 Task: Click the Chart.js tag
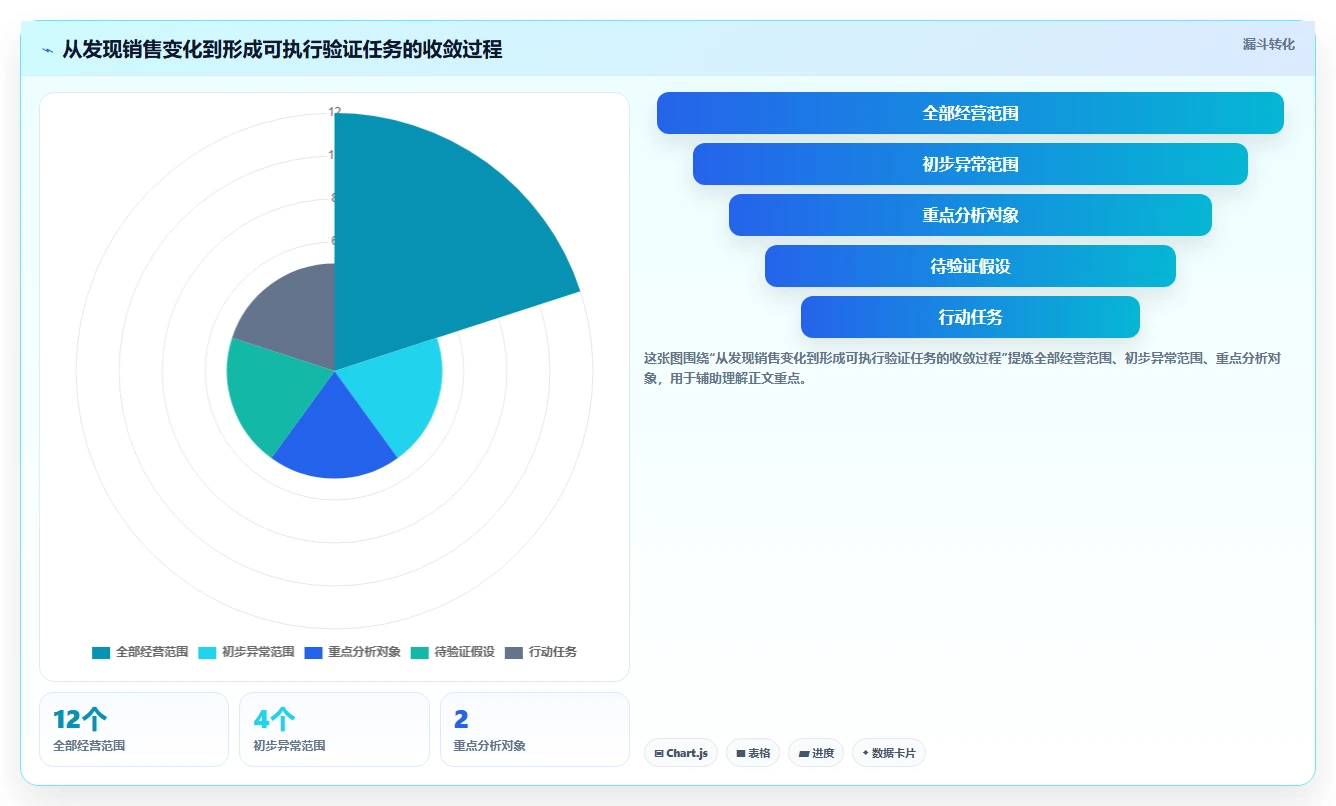pyautogui.click(x=681, y=753)
